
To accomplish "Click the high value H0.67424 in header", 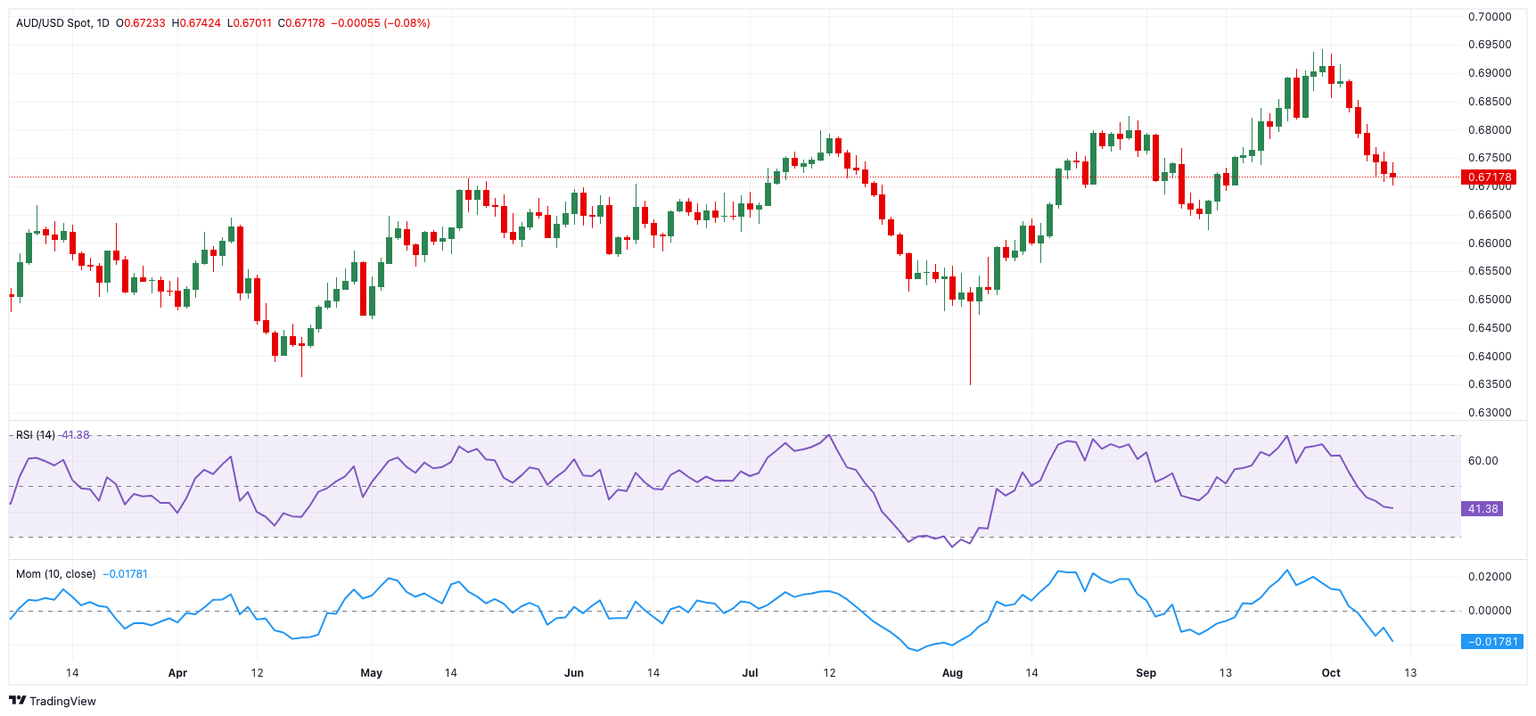I will point(198,23).
